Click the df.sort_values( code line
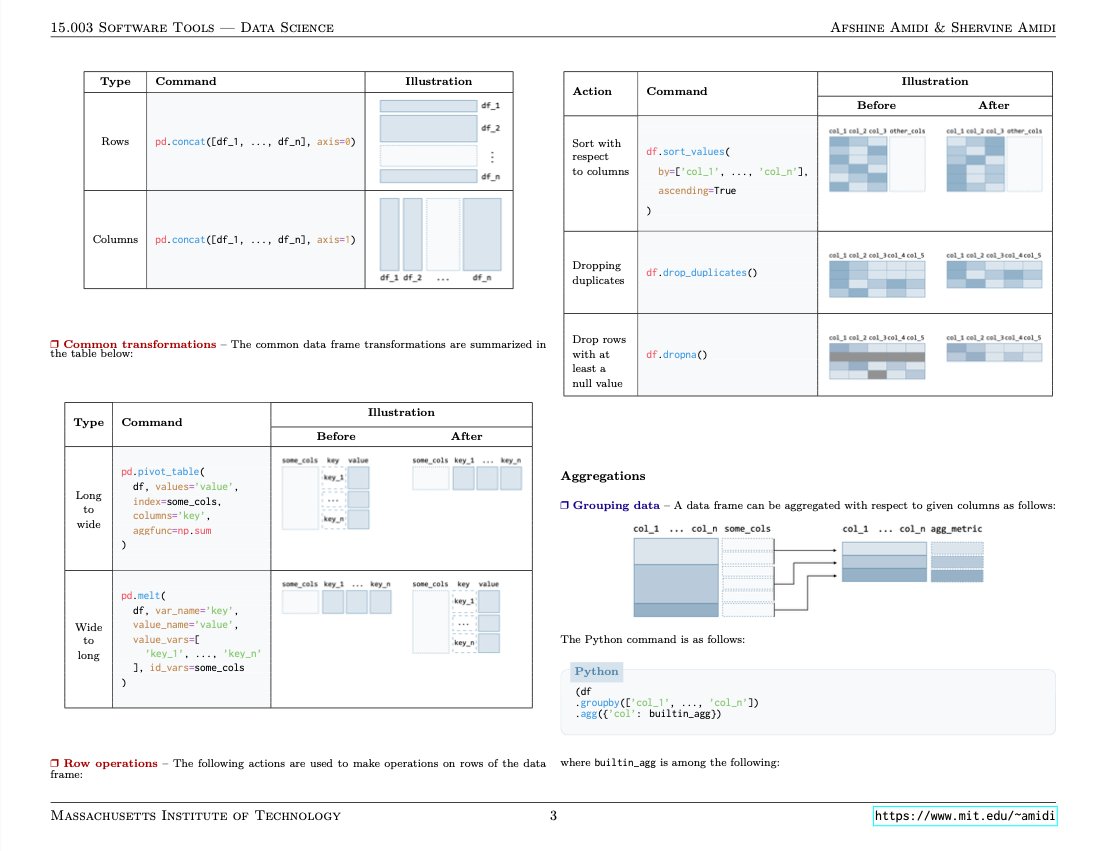 [688, 151]
